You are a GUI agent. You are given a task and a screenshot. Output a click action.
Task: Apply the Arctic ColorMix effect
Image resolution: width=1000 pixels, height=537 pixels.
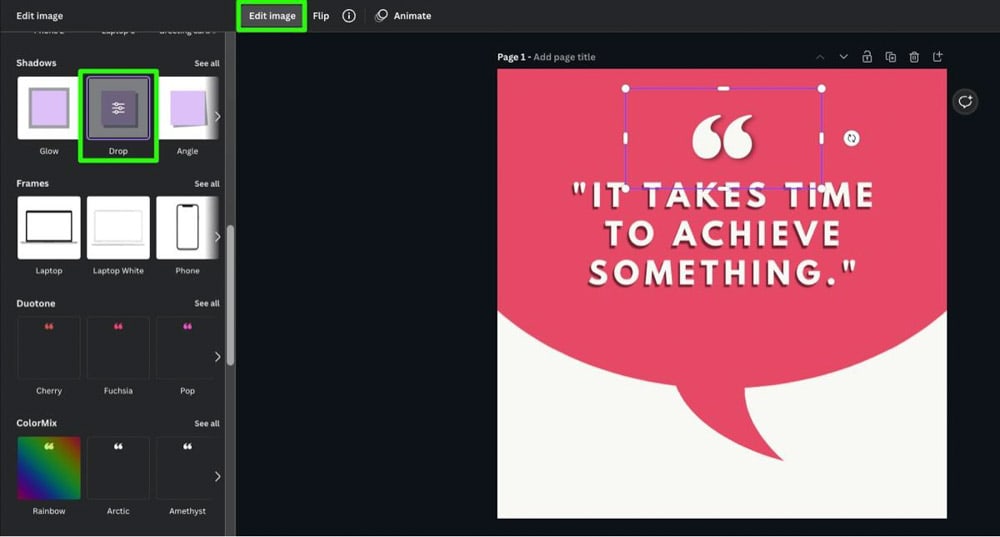point(118,468)
